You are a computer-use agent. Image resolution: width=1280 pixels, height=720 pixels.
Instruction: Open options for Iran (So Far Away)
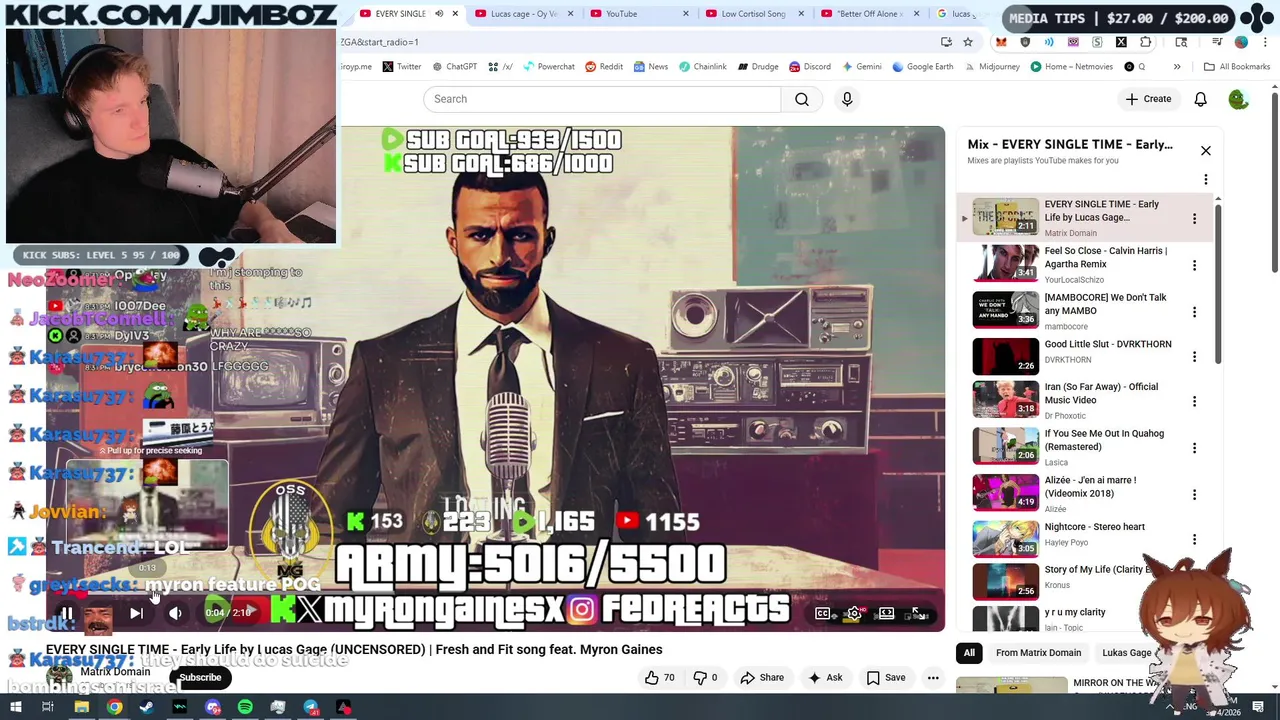(x=1194, y=401)
